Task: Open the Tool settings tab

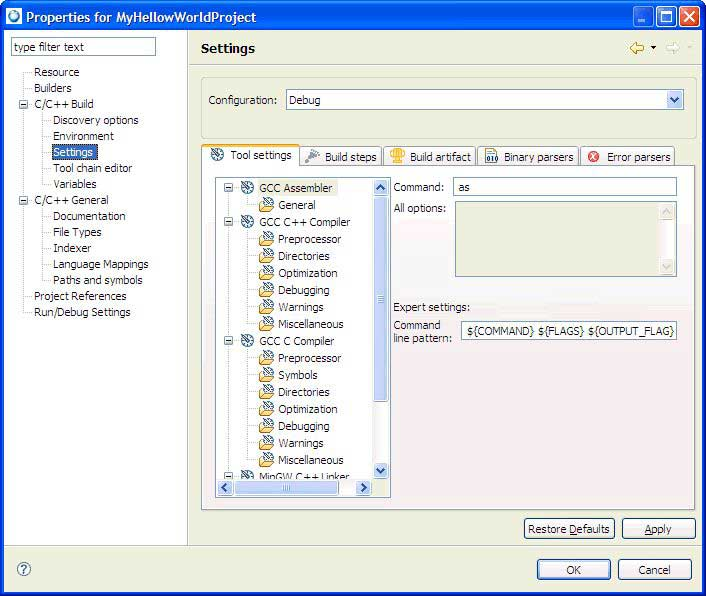Action: [x=250, y=155]
